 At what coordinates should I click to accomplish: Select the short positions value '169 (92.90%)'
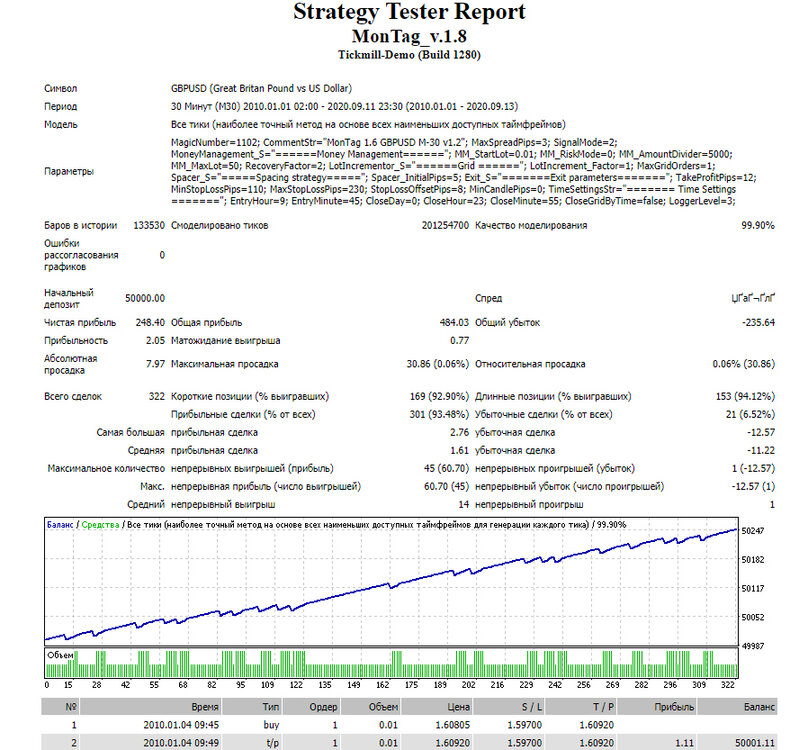tap(439, 397)
